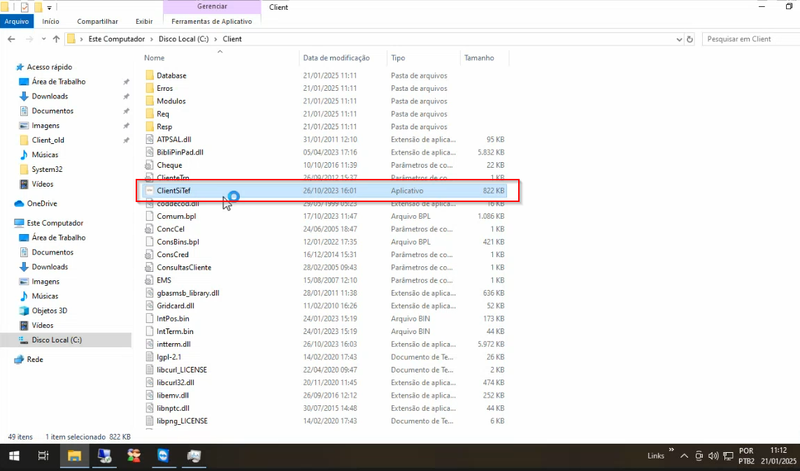Open Objetos 3D in navigation pane
Image resolution: width=800 pixels, height=471 pixels.
tap(49, 310)
